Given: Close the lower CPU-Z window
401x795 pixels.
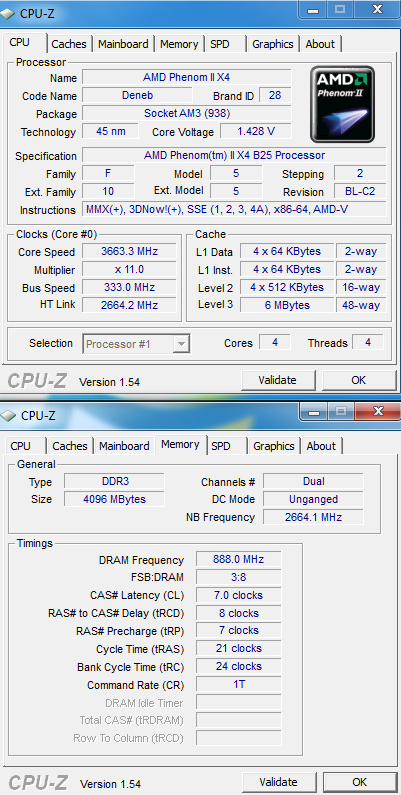Looking at the screenshot, I should click(x=378, y=411).
